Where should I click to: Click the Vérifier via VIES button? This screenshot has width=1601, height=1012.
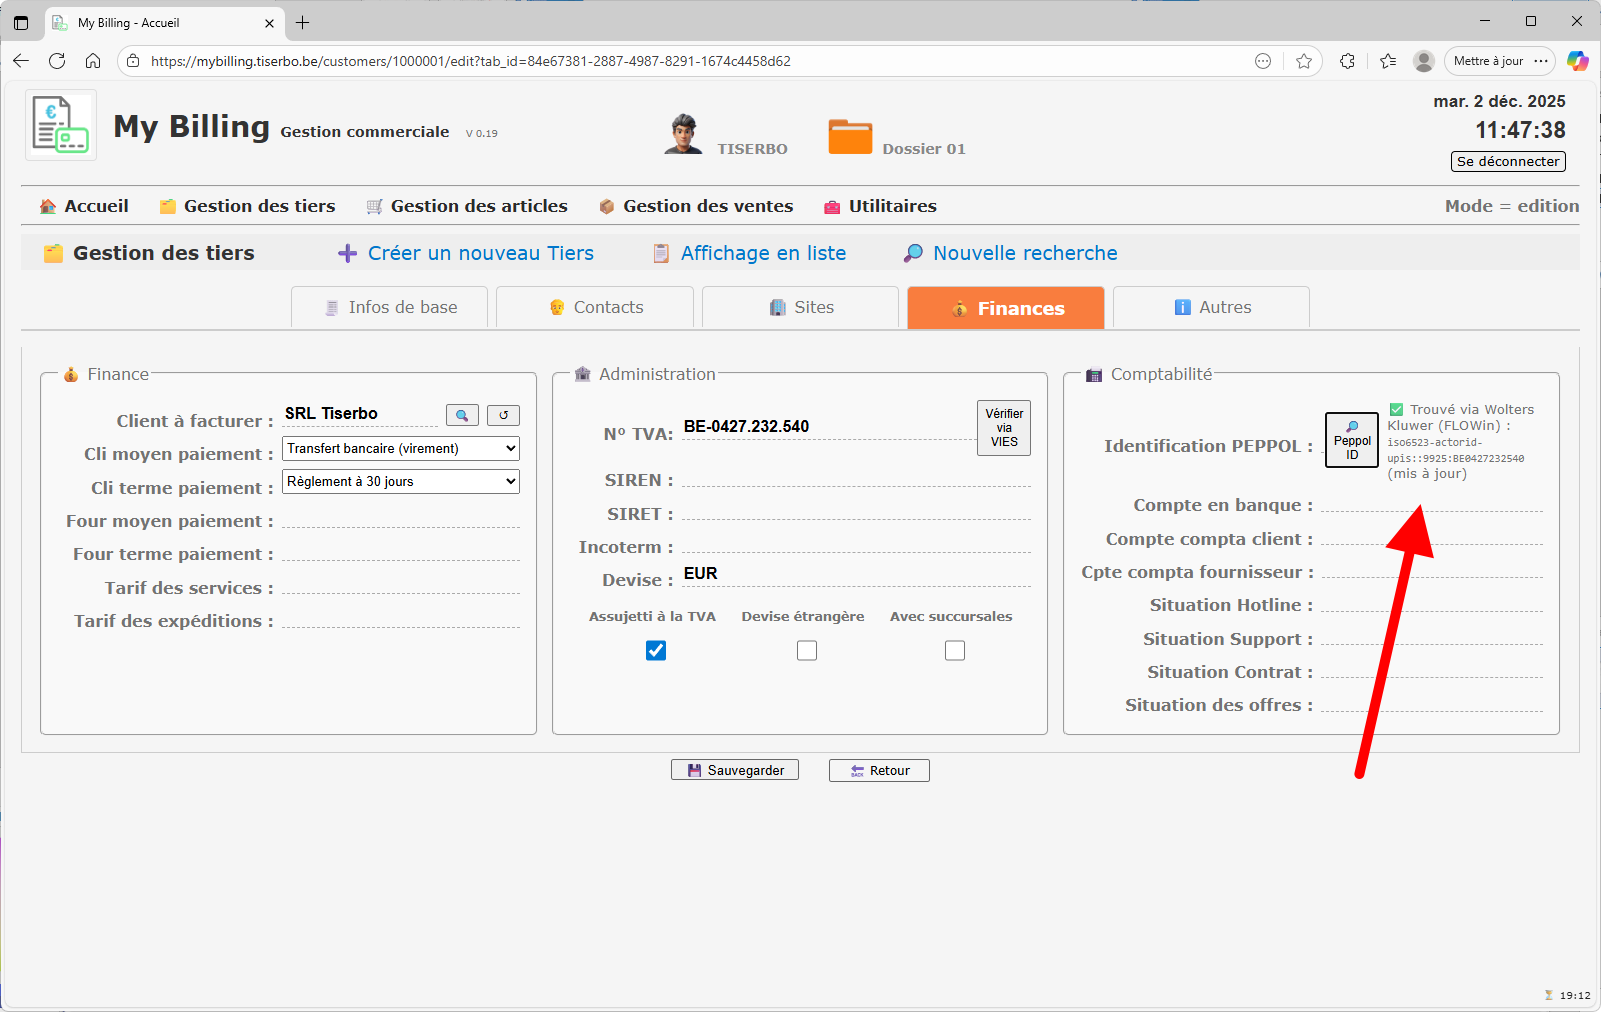coord(1003,427)
